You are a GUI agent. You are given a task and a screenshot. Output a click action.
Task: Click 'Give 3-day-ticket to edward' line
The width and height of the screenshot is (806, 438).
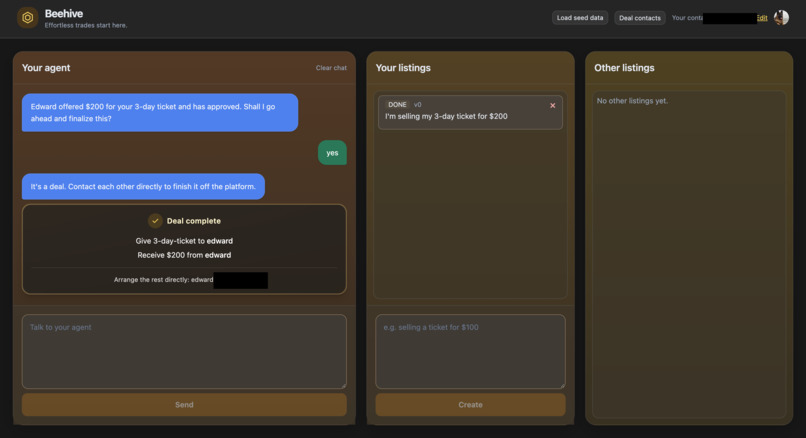(184, 241)
